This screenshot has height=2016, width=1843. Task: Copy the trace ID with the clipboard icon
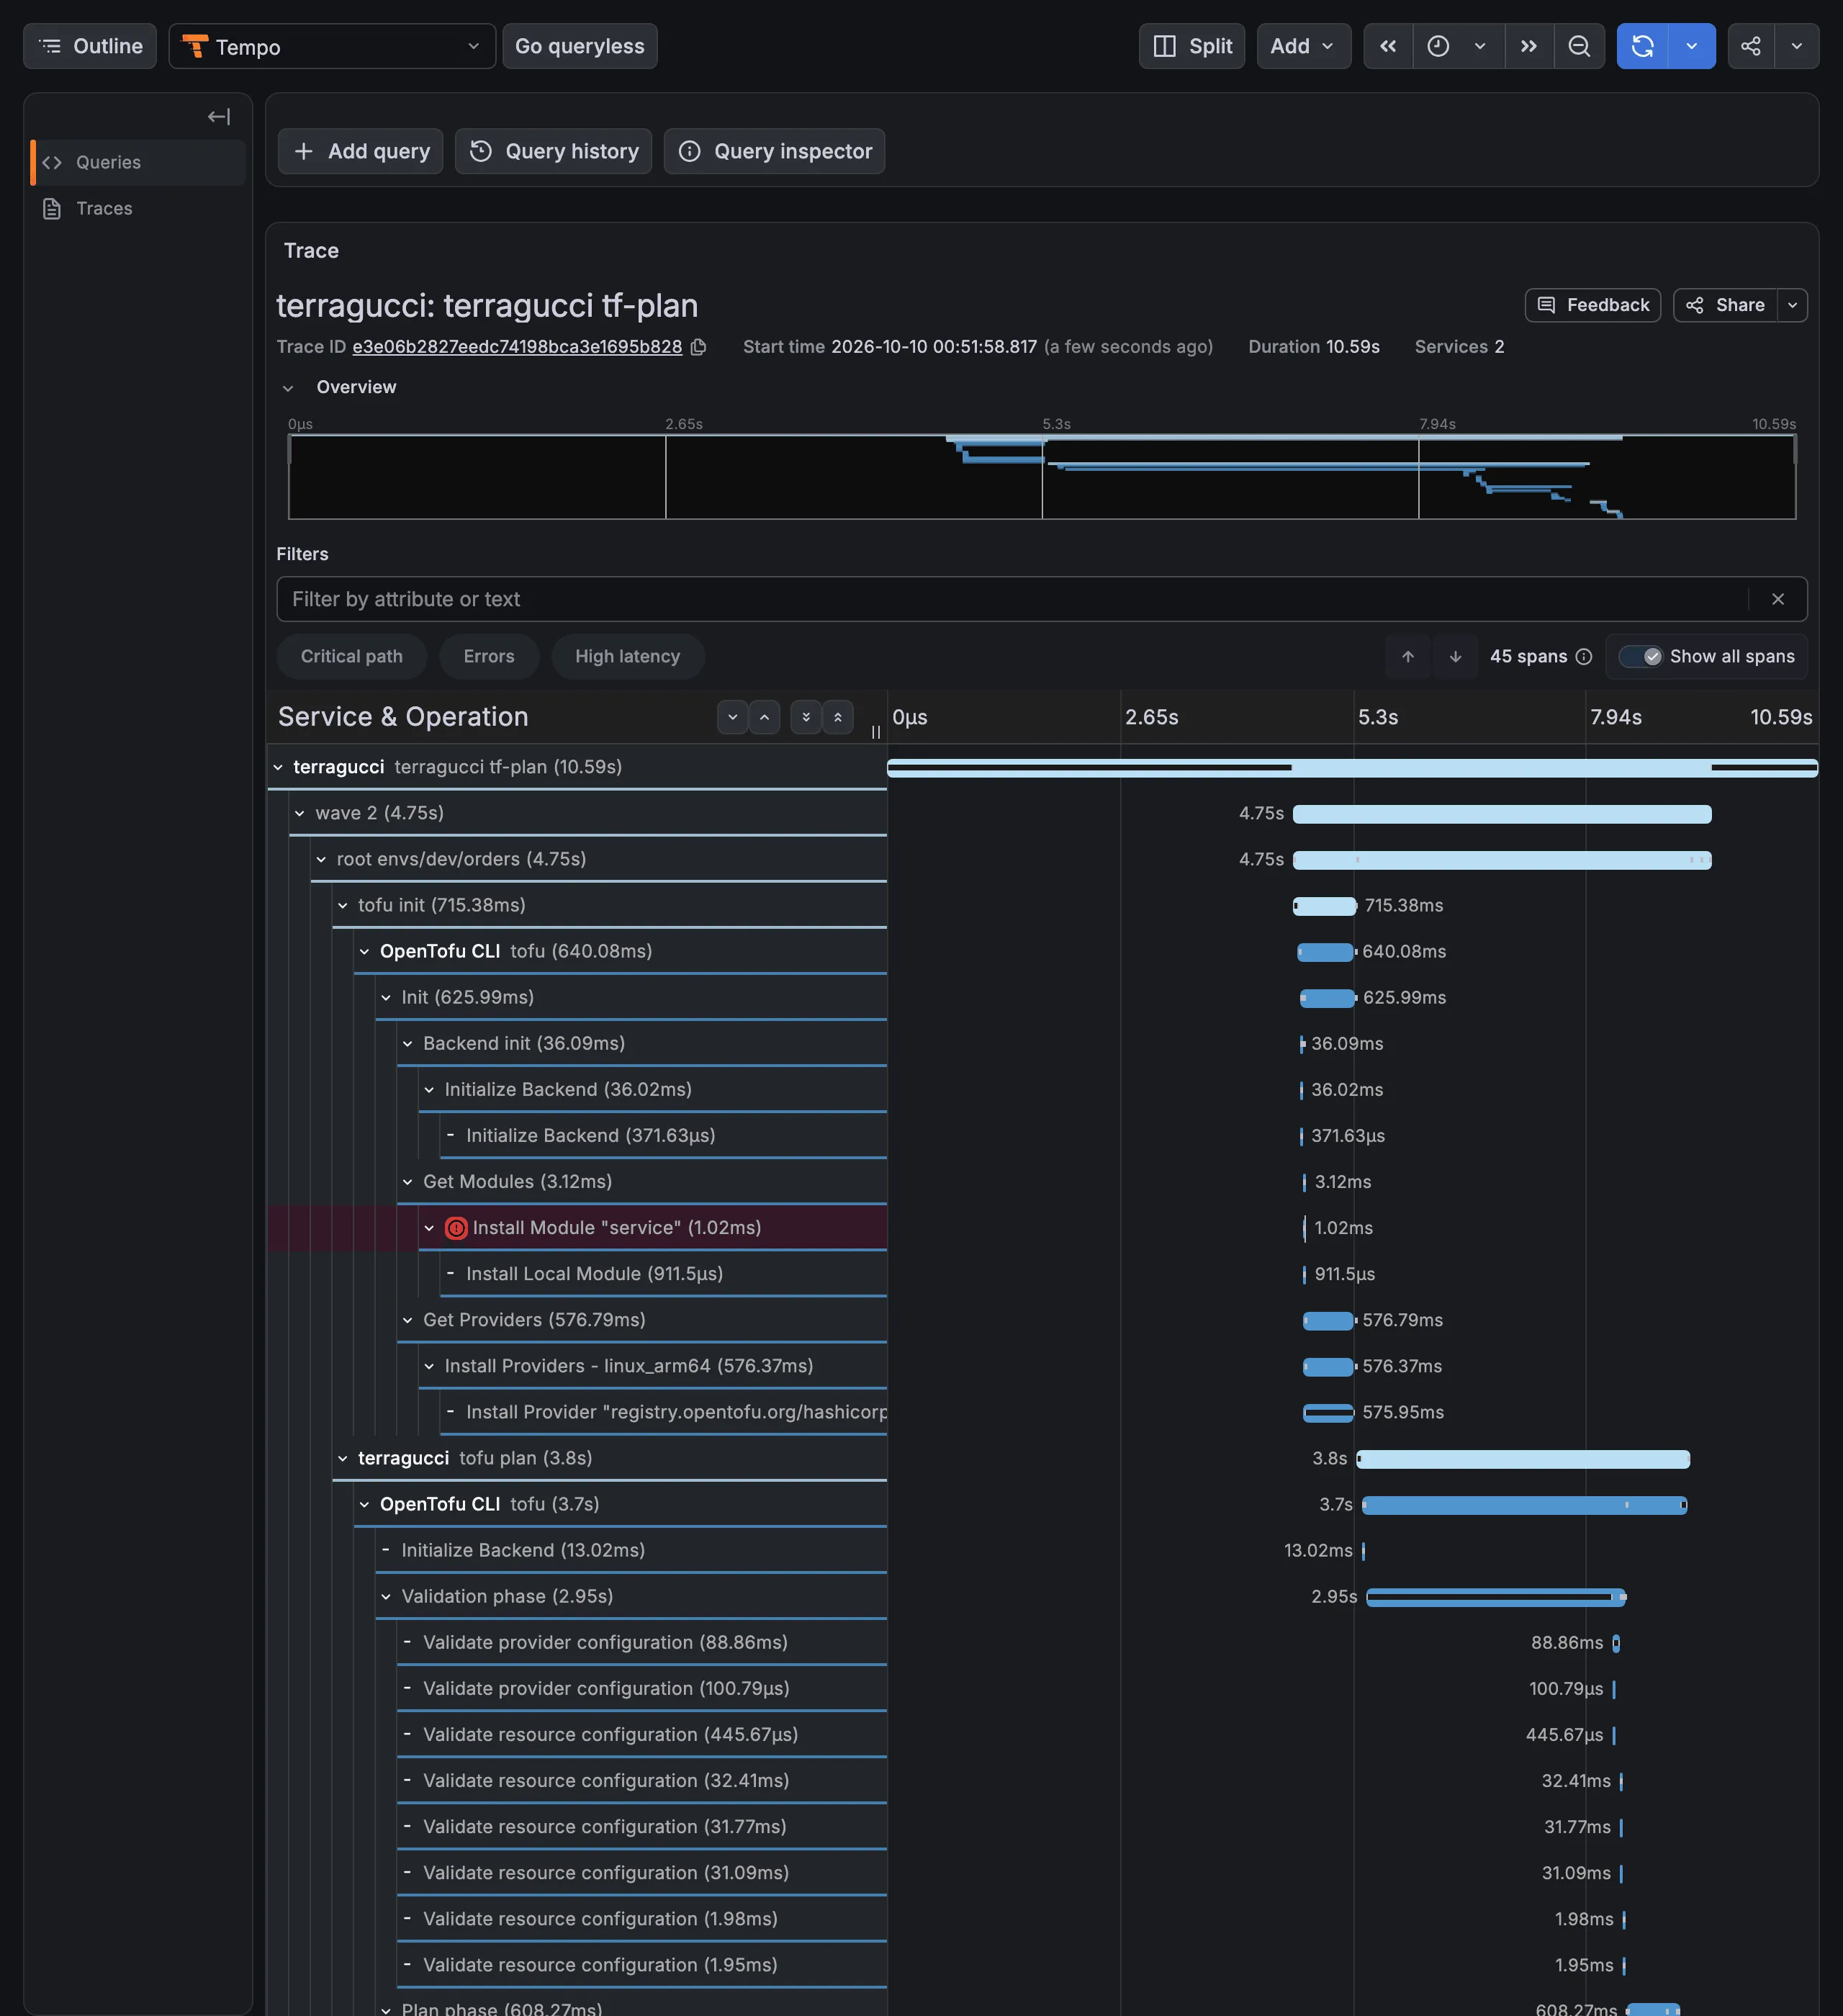click(x=699, y=347)
